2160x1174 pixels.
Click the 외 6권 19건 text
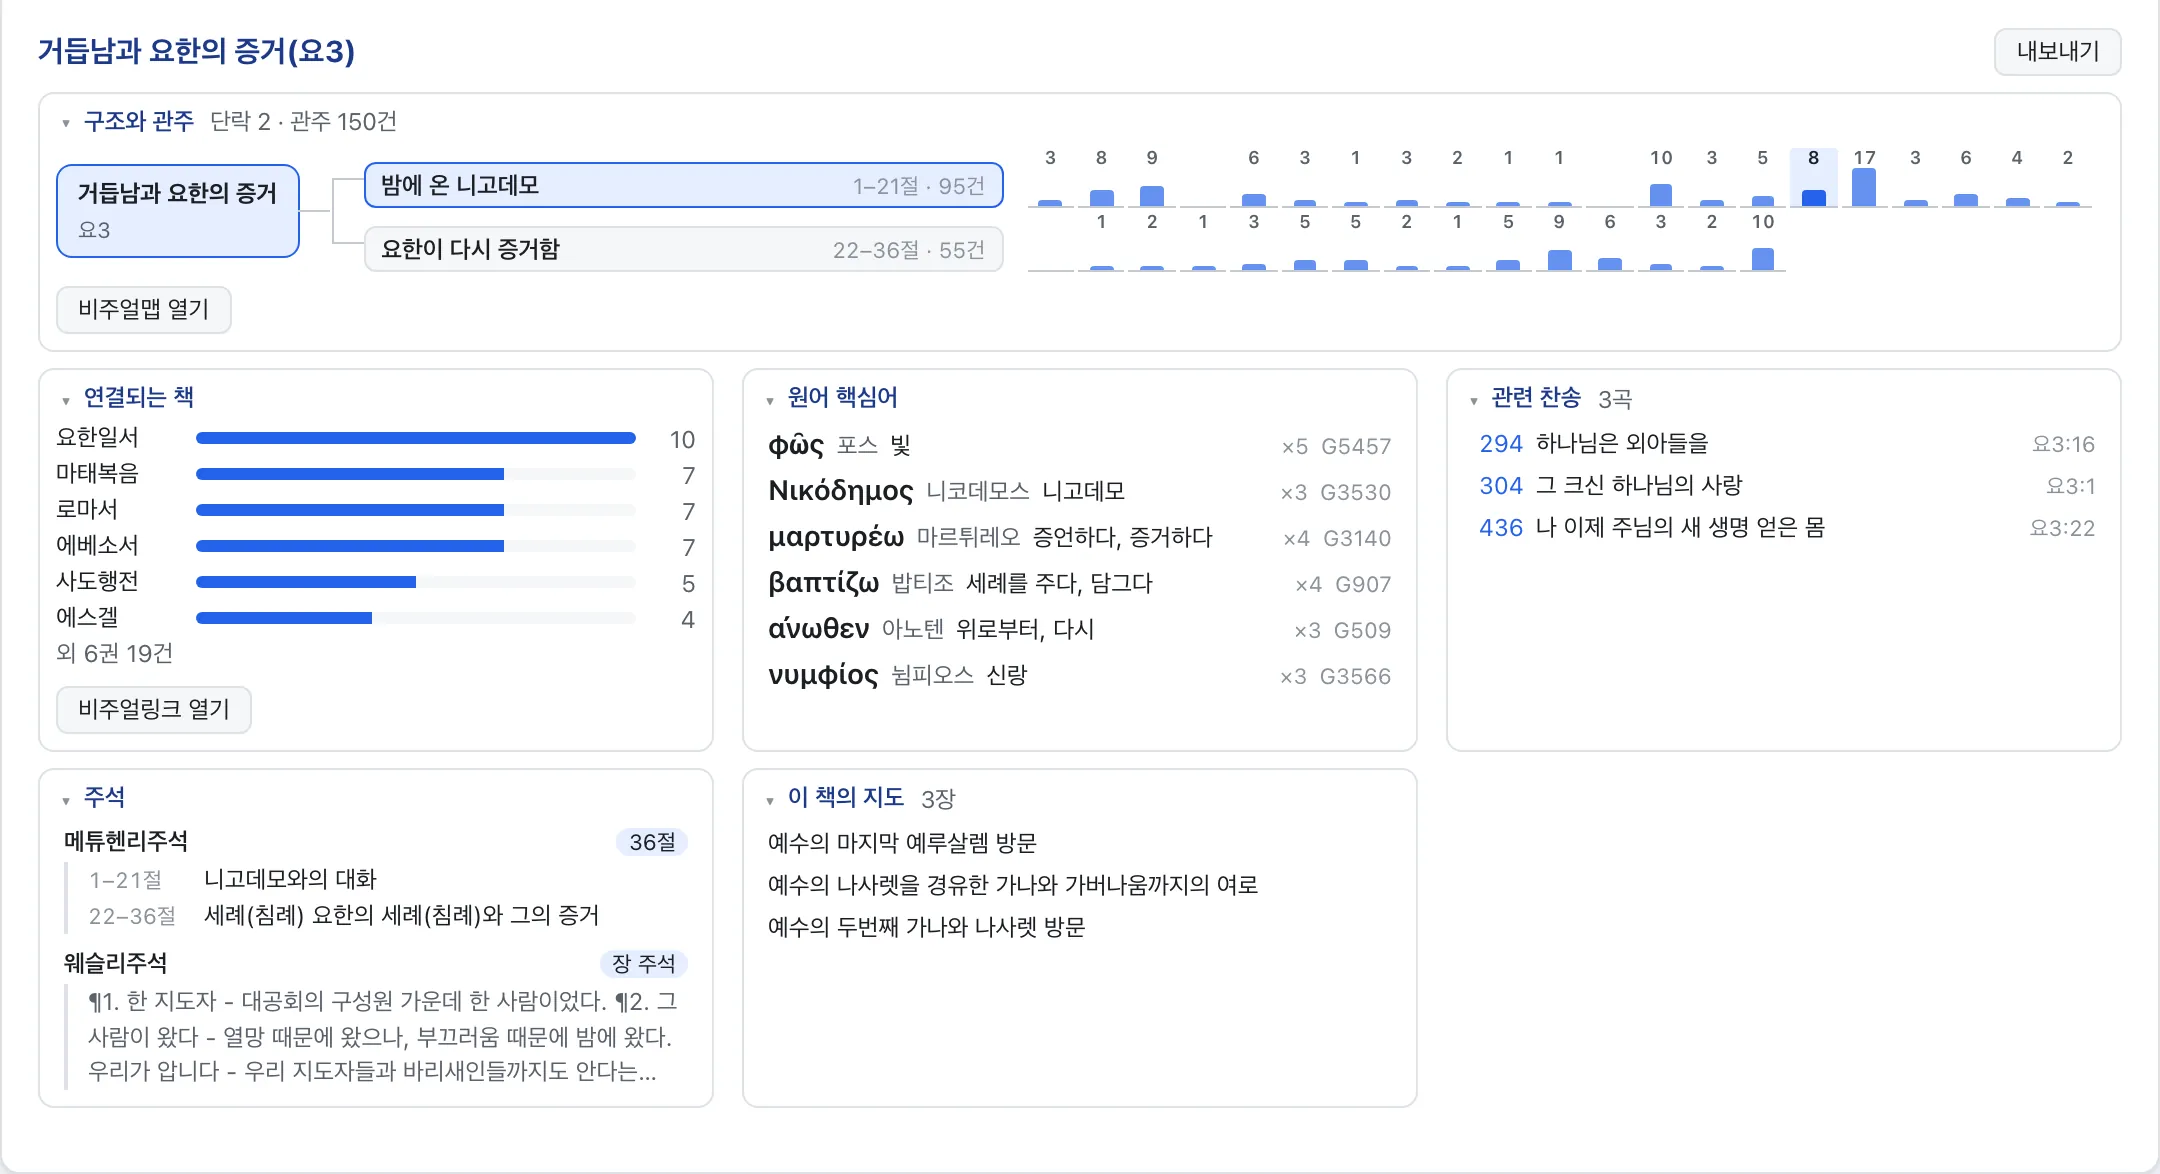click(114, 653)
